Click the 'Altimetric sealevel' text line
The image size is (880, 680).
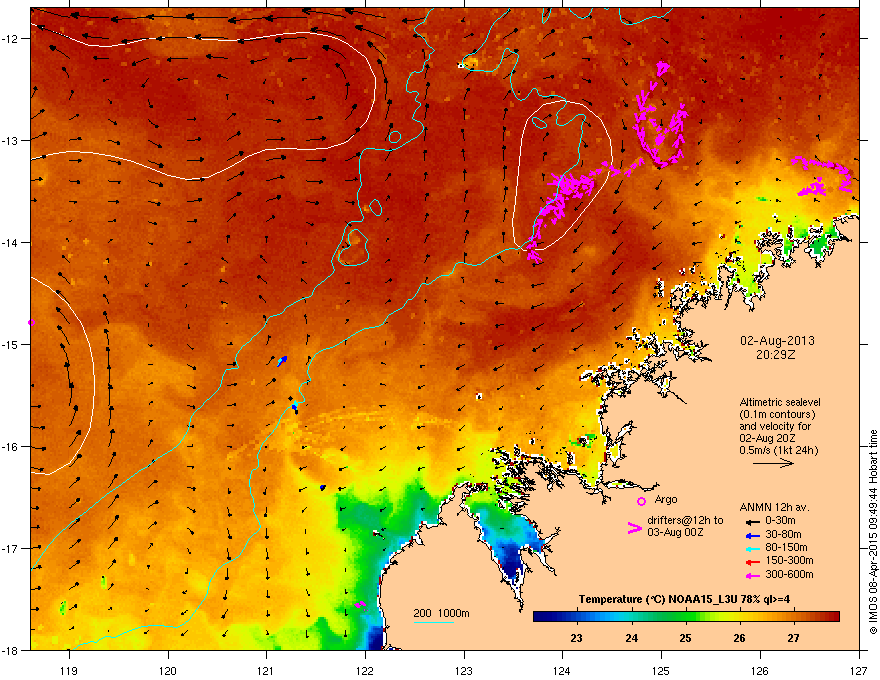(780, 402)
